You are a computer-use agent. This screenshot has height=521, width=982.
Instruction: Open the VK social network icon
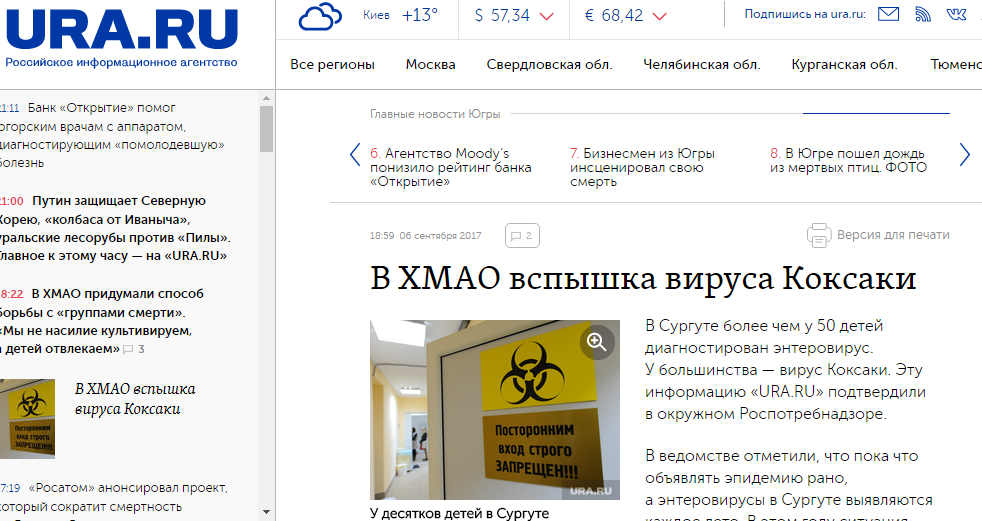(x=956, y=14)
